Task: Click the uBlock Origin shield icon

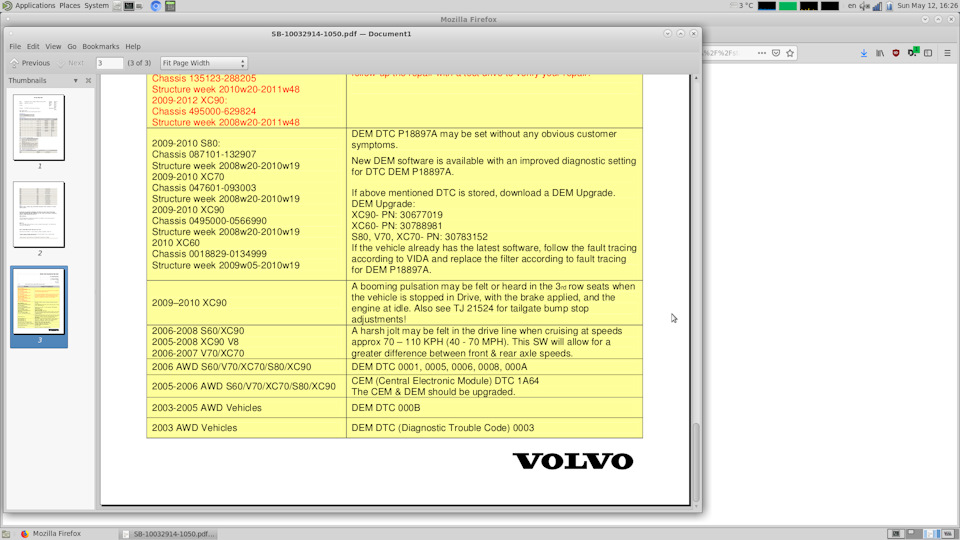Action: click(x=896, y=53)
